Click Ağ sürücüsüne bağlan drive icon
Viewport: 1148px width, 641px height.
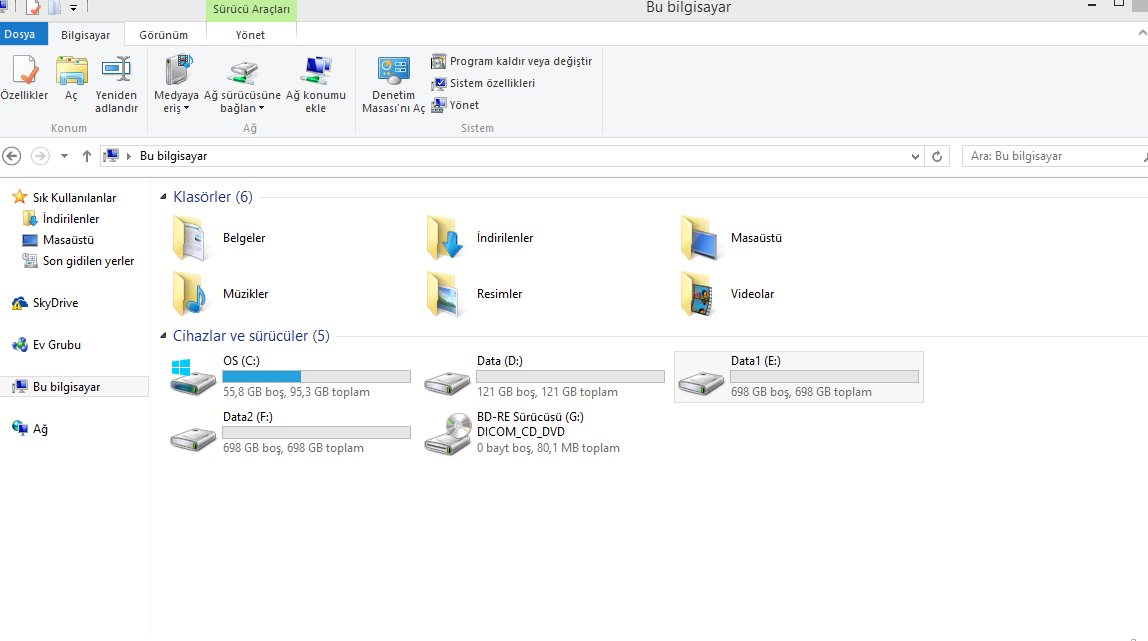click(x=242, y=72)
